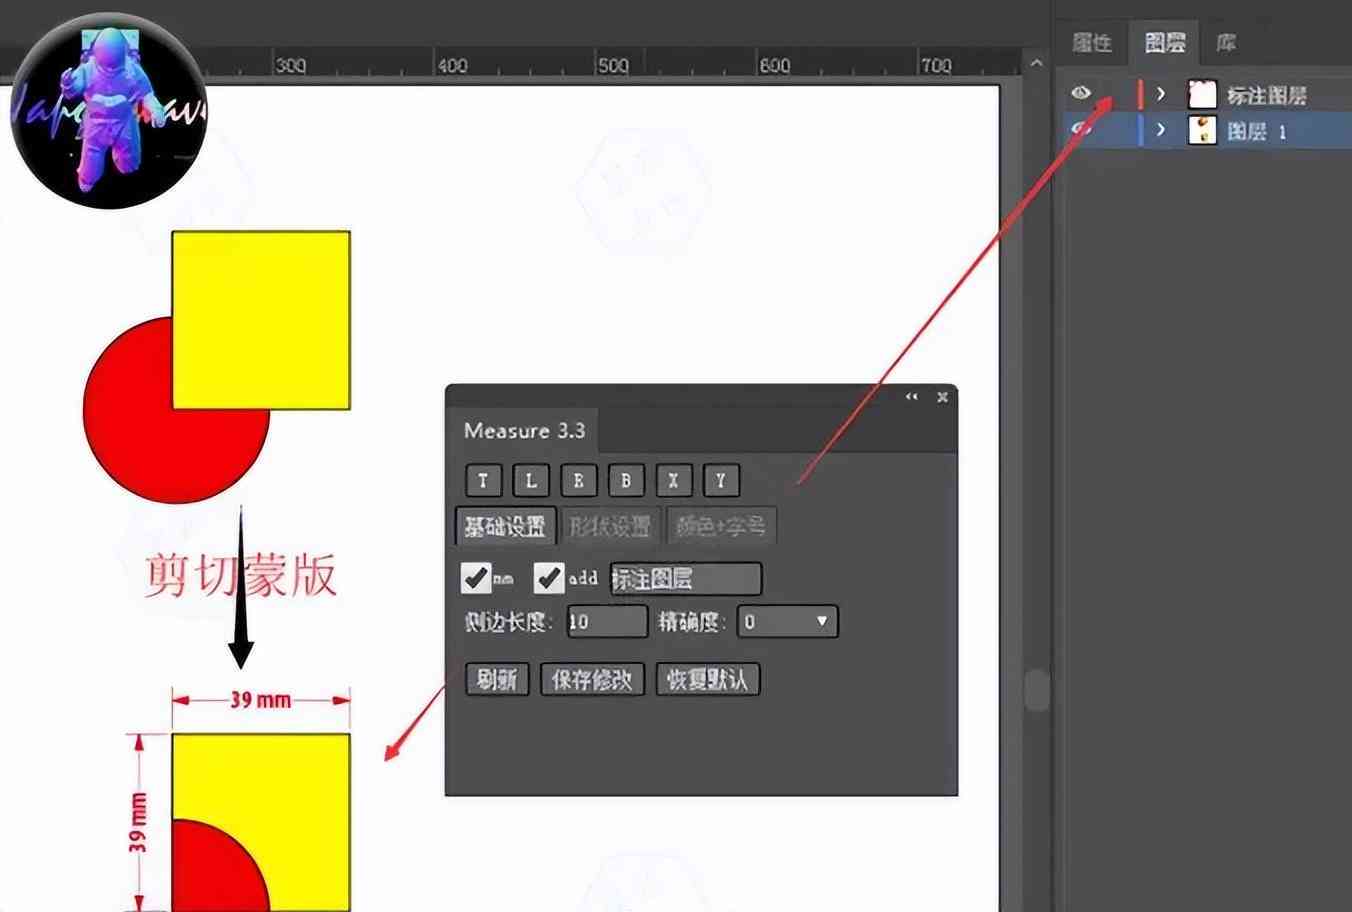Open the 图层 panel tab
Viewport: 1352px width, 912px height.
[1165, 43]
